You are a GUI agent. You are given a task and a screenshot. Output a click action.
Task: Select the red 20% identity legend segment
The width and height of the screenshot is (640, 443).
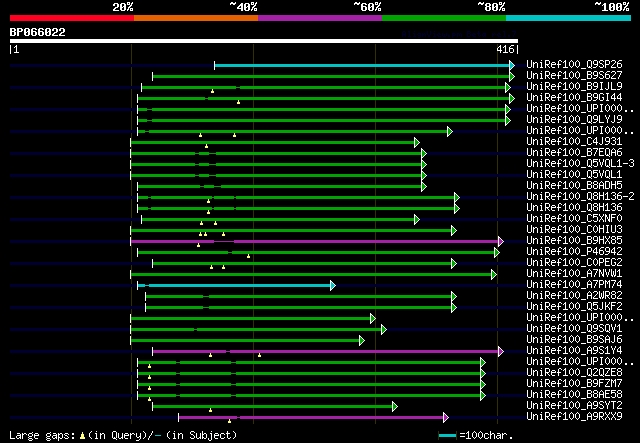[x=72, y=18]
